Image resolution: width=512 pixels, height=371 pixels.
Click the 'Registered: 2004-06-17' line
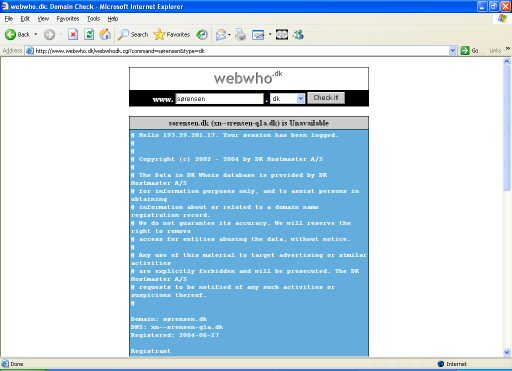pyautogui.click(x=175, y=335)
